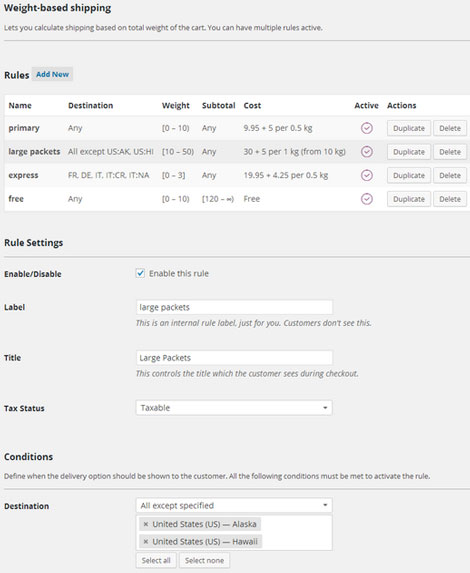
Task: Delete the free rule
Action: 450,199
